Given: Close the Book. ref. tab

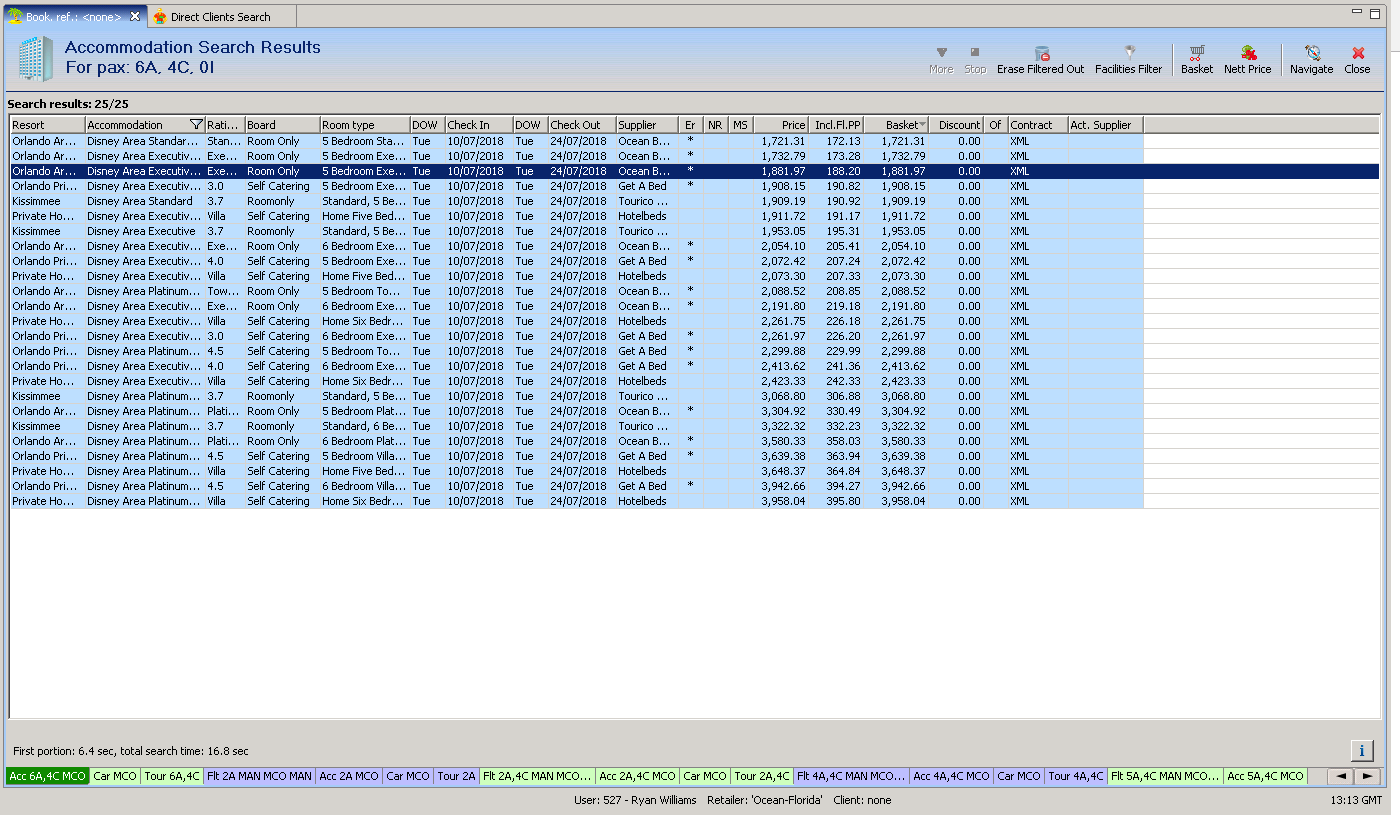Looking at the screenshot, I should (135, 17).
